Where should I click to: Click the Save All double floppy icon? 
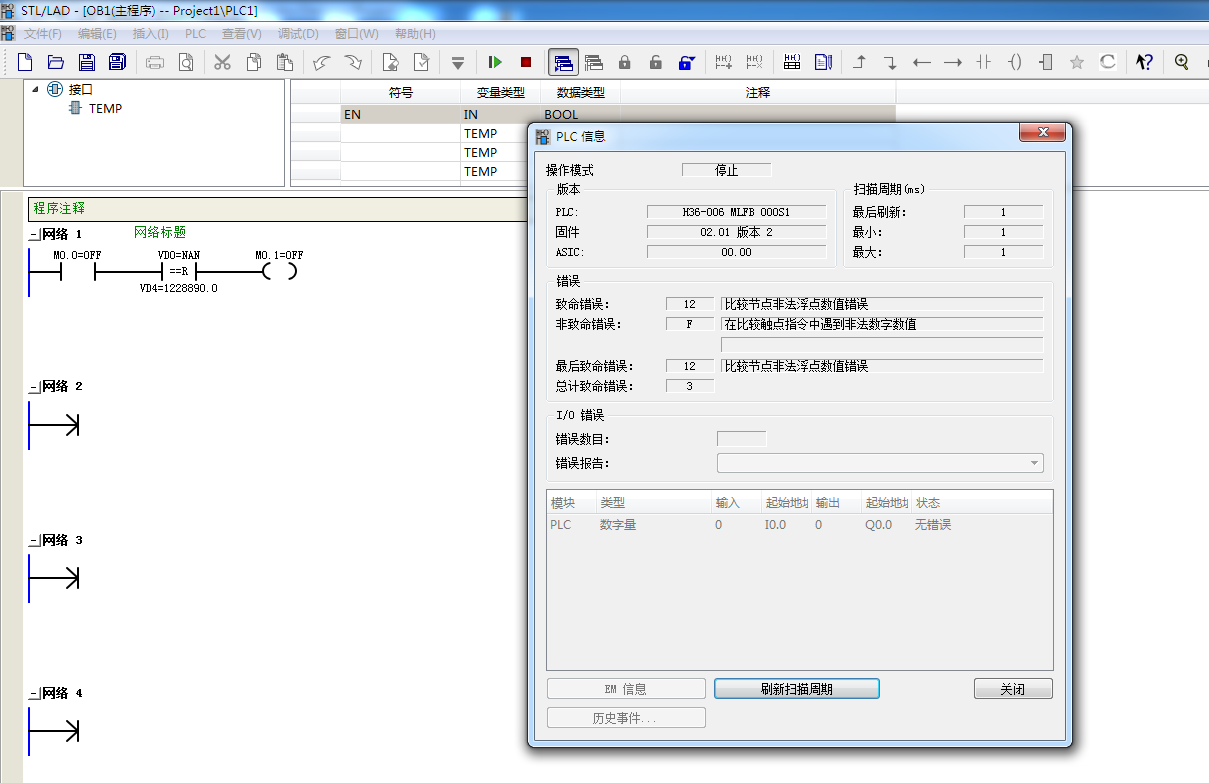coord(117,62)
